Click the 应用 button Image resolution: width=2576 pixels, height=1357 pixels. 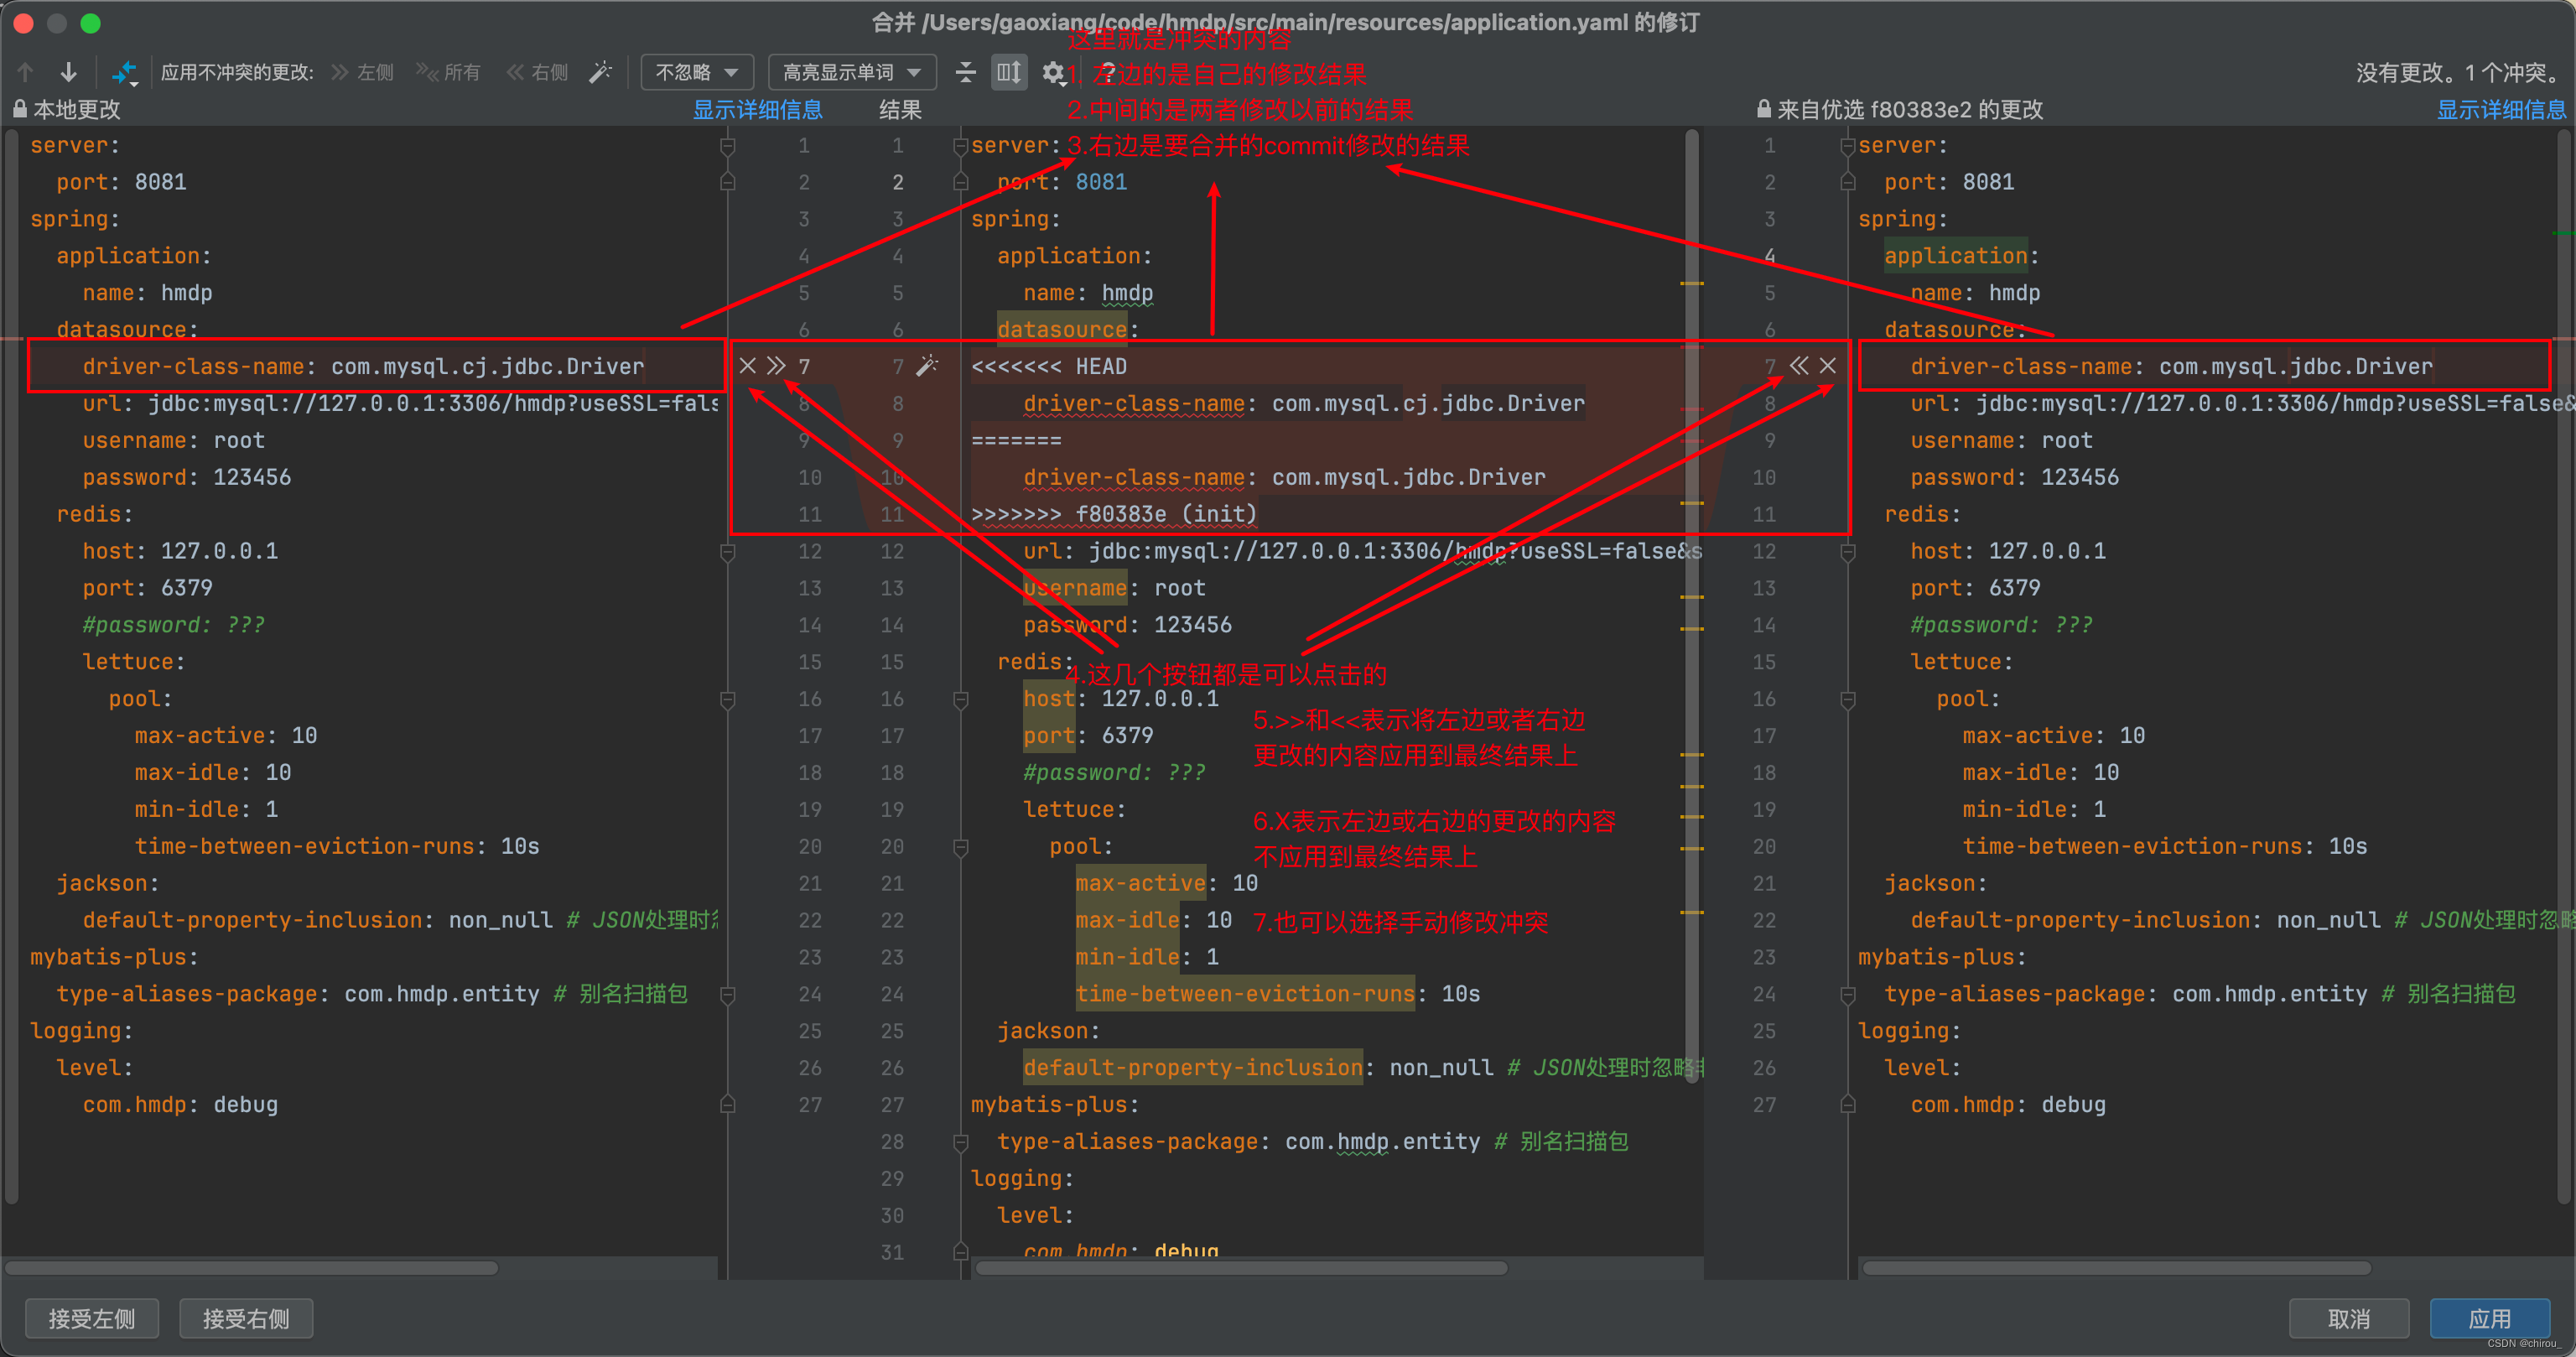2490,1318
